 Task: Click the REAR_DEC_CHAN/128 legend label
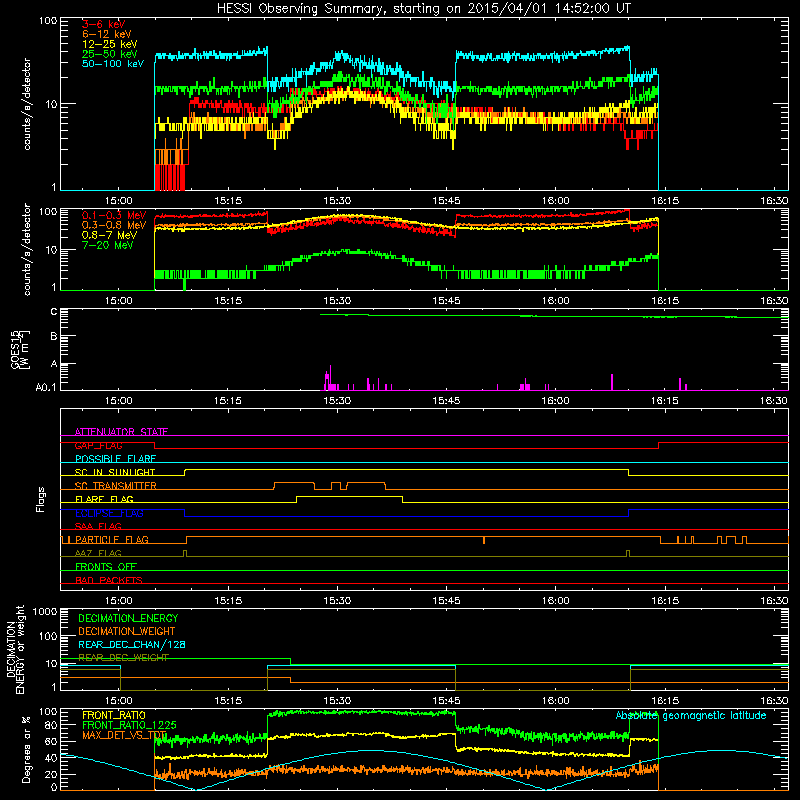click(x=132, y=644)
